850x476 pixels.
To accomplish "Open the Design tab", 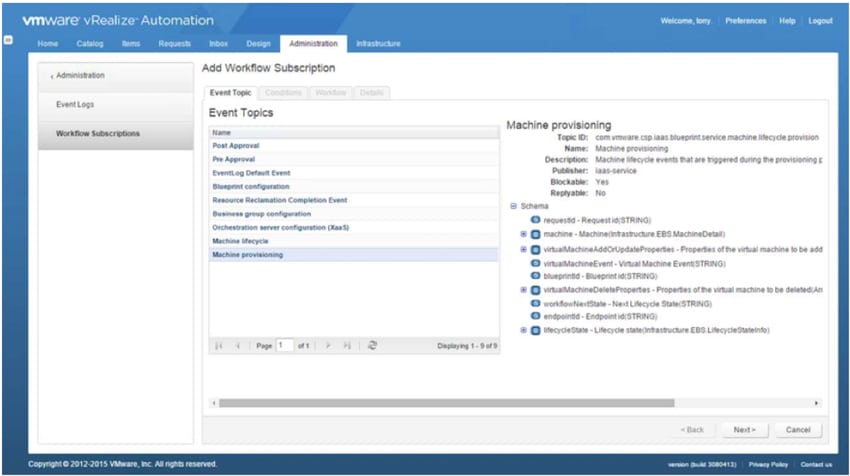I will 258,43.
